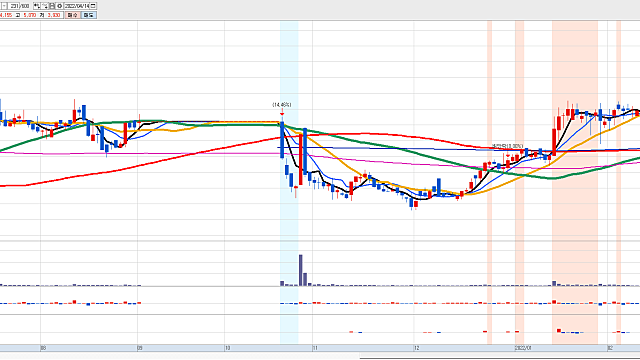Screen dimensions: 640x360
Task: Click the blue 매도 sell button
Action: [89, 15]
